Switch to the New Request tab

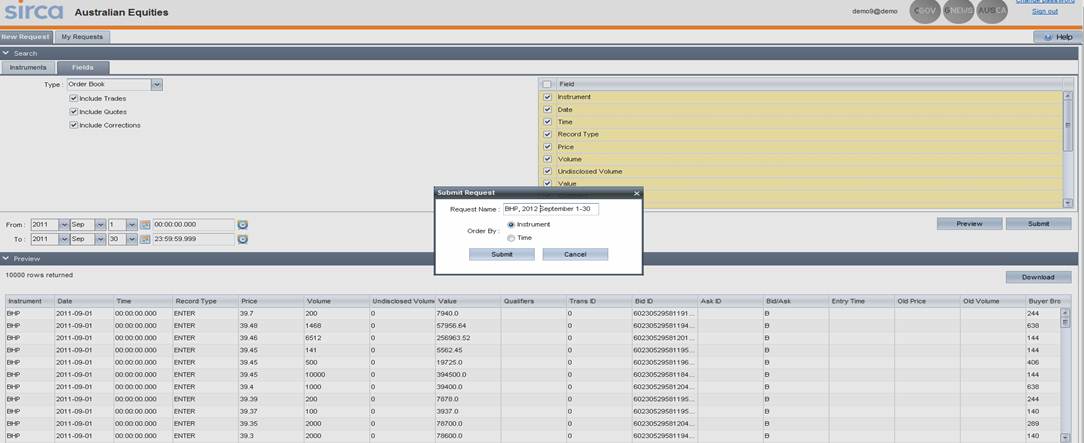point(25,37)
